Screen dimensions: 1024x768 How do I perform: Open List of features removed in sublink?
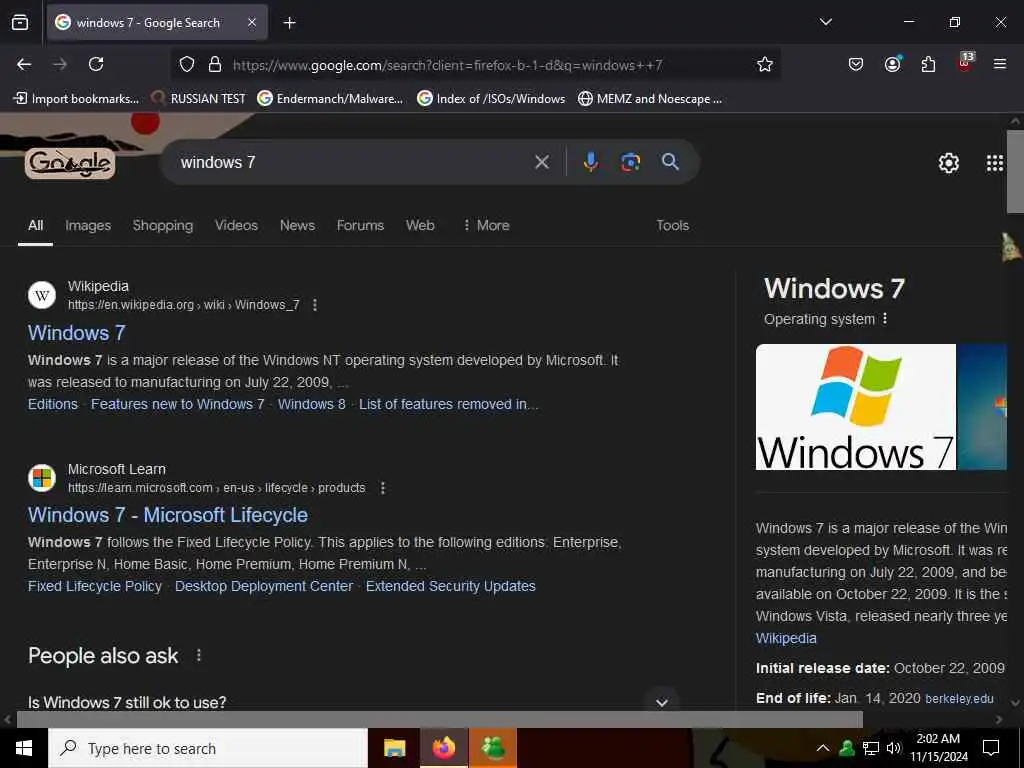pos(449,404)
